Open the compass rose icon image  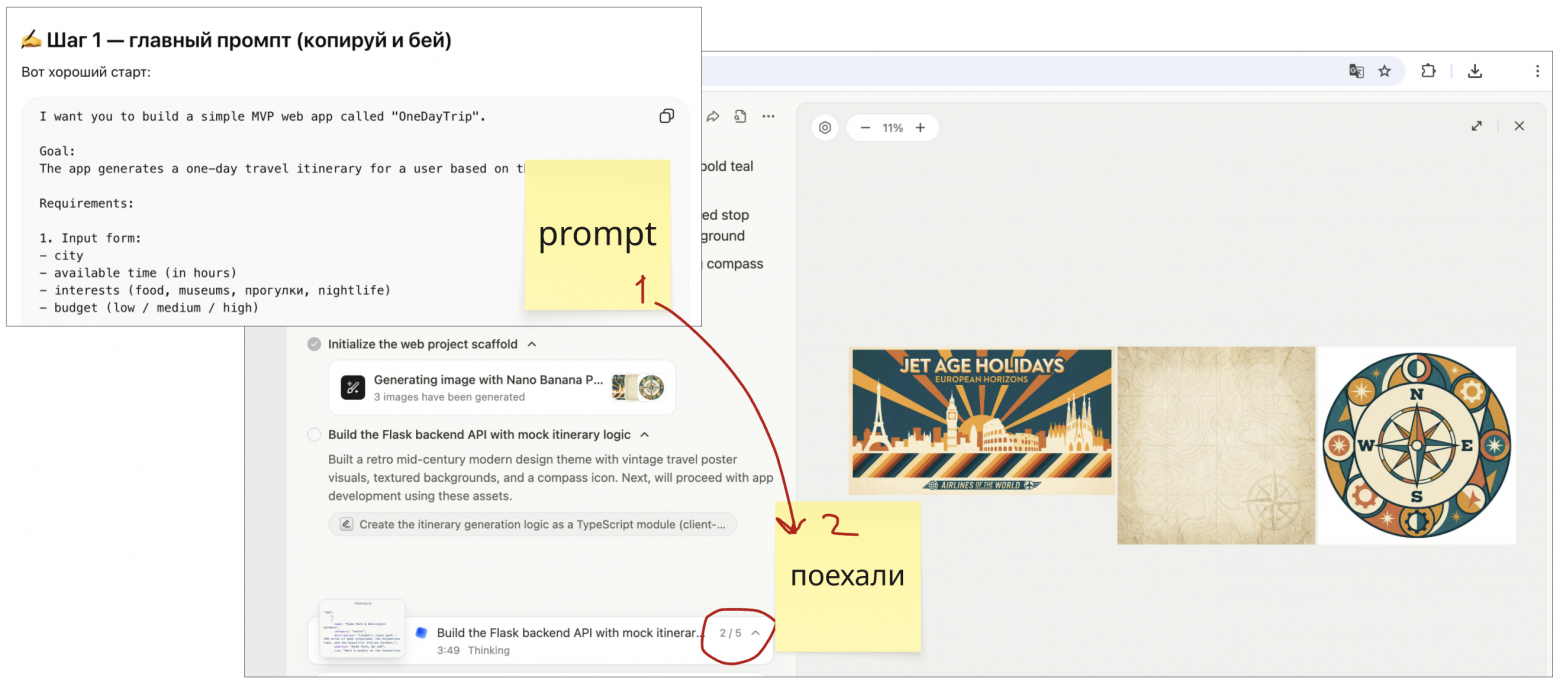pos(1416,445)
